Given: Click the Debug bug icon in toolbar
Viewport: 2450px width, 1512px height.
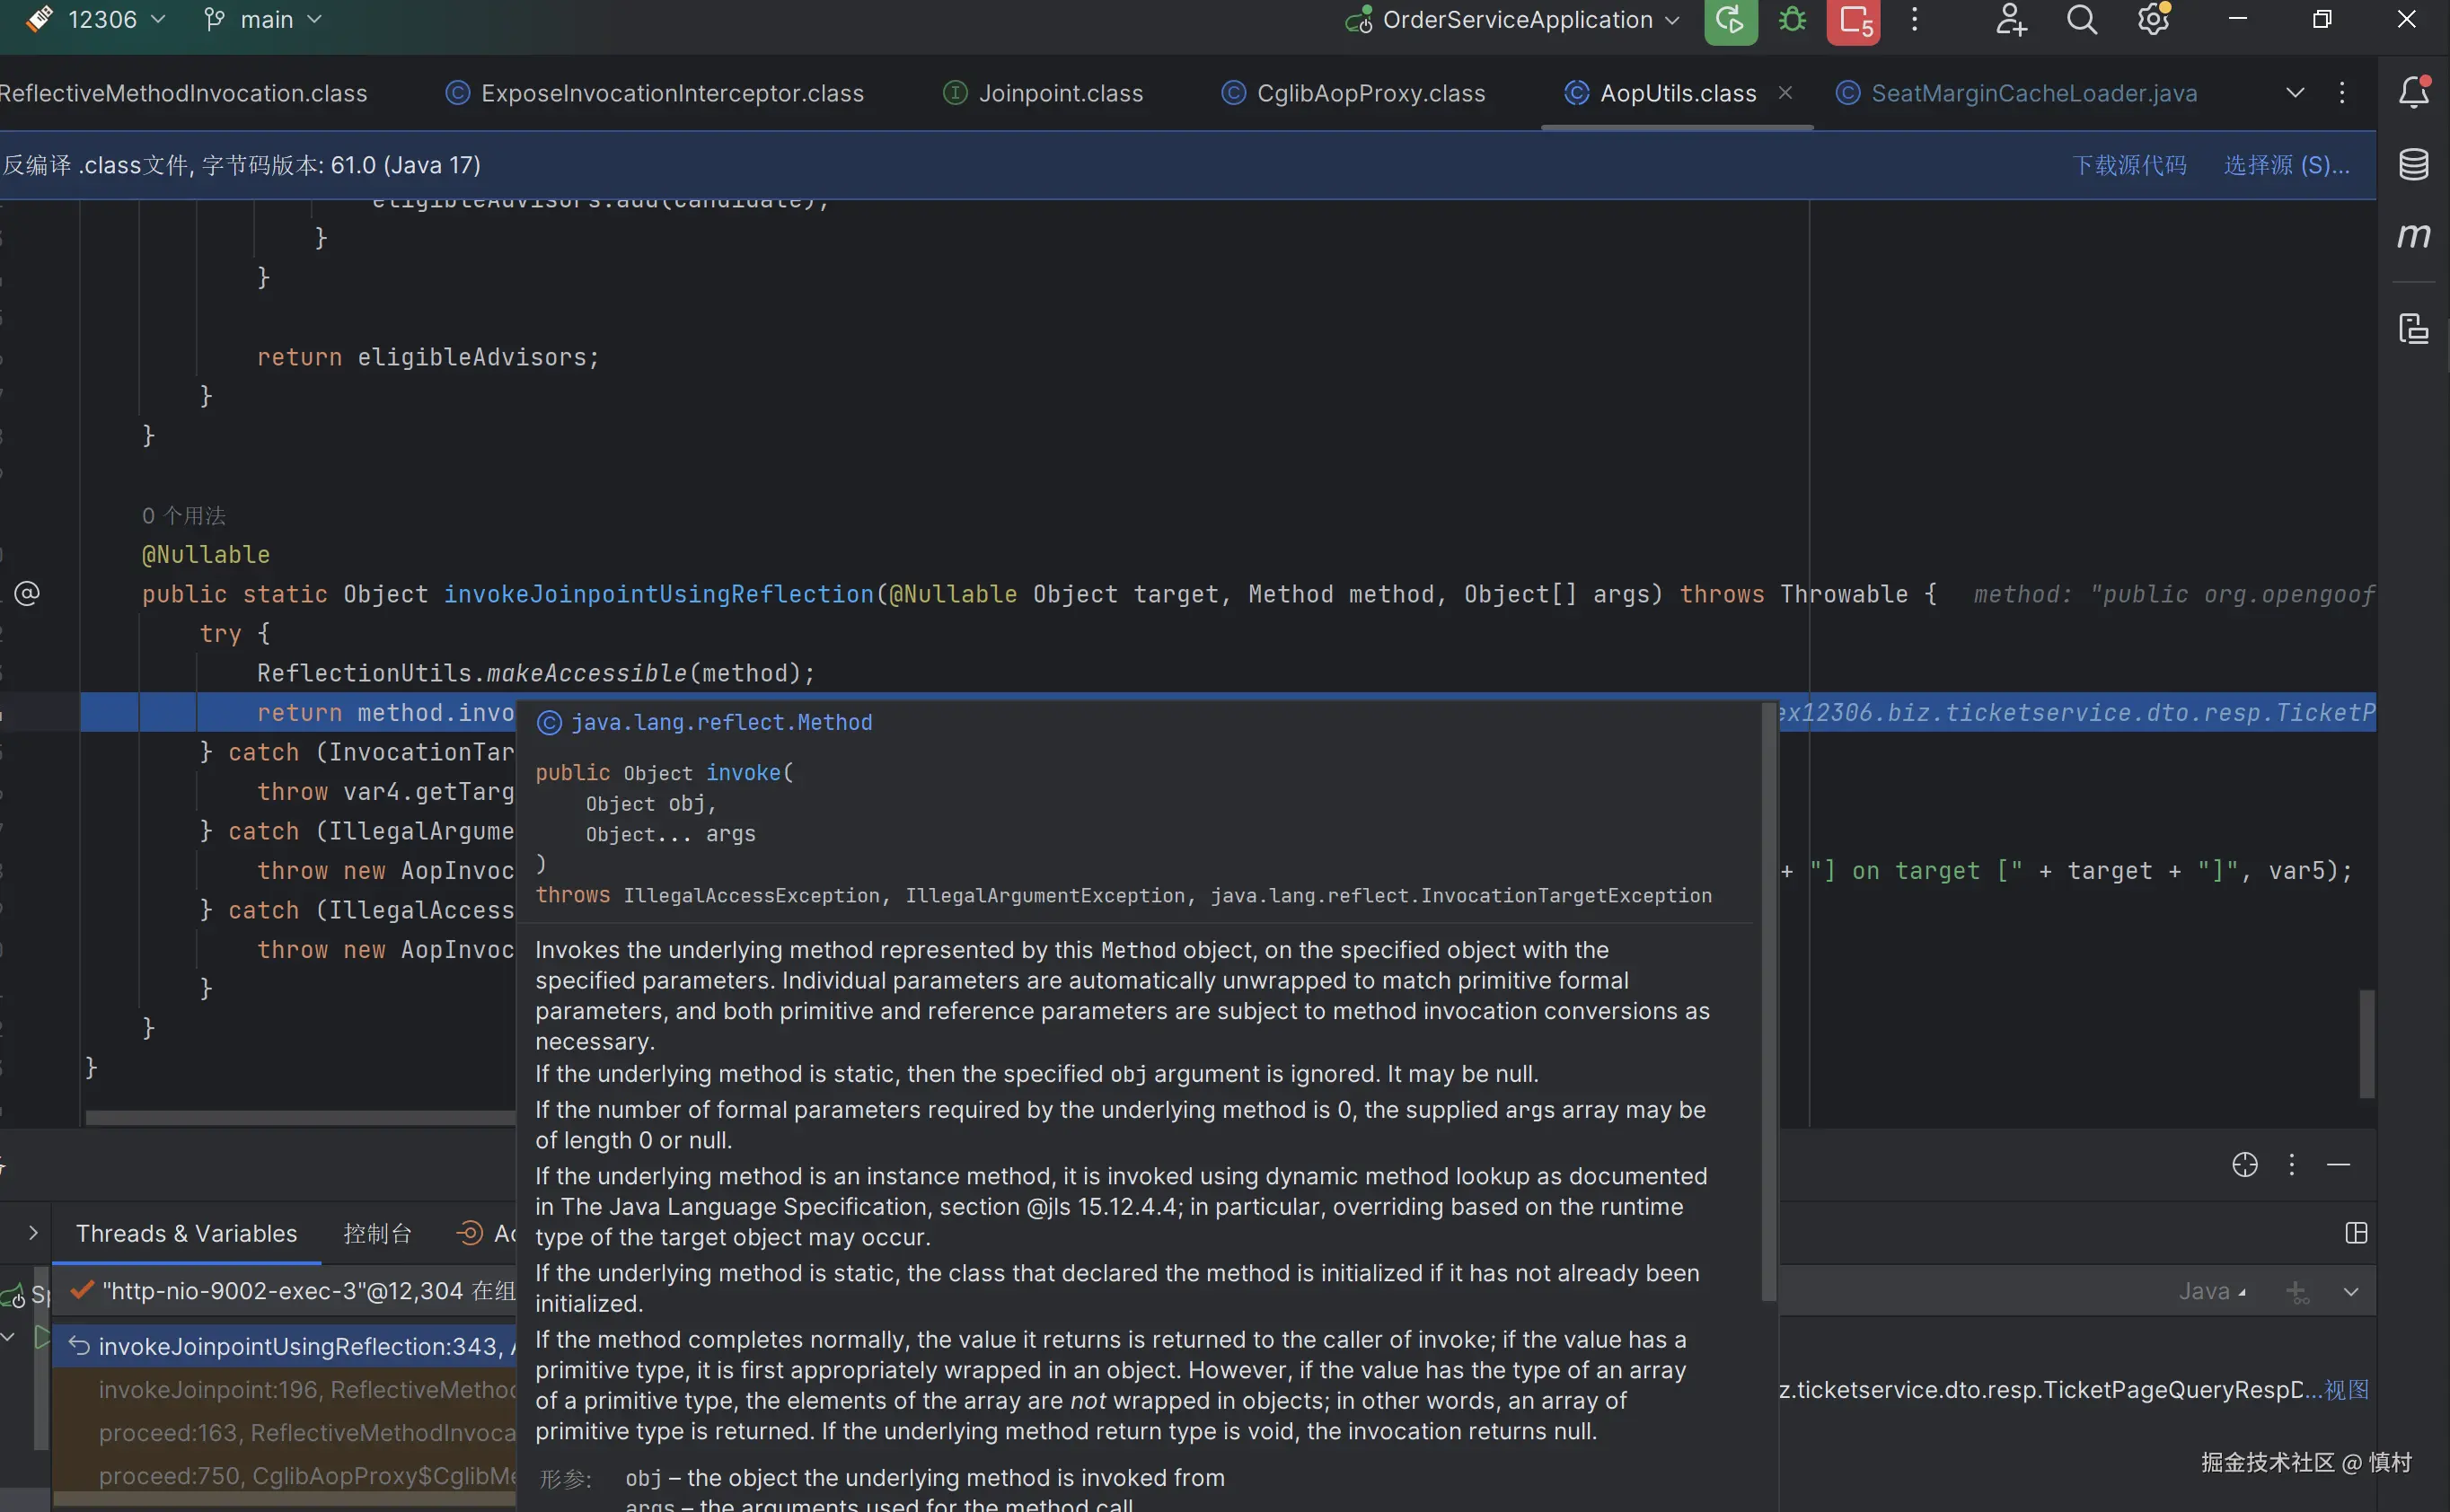Looking at the screenshot, I should [1792, 20].
